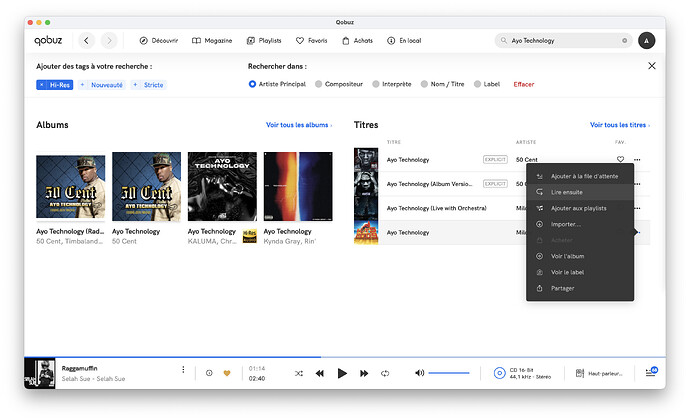This screenshot has width=690, height=420.
Task: Click the red Effacer link
Action: [524, 84]
